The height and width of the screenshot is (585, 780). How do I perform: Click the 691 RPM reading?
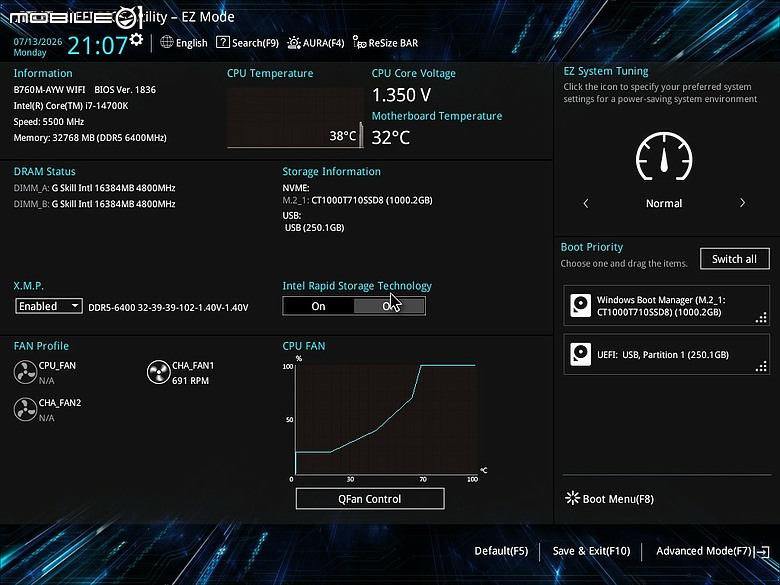[x=191, y=381]
